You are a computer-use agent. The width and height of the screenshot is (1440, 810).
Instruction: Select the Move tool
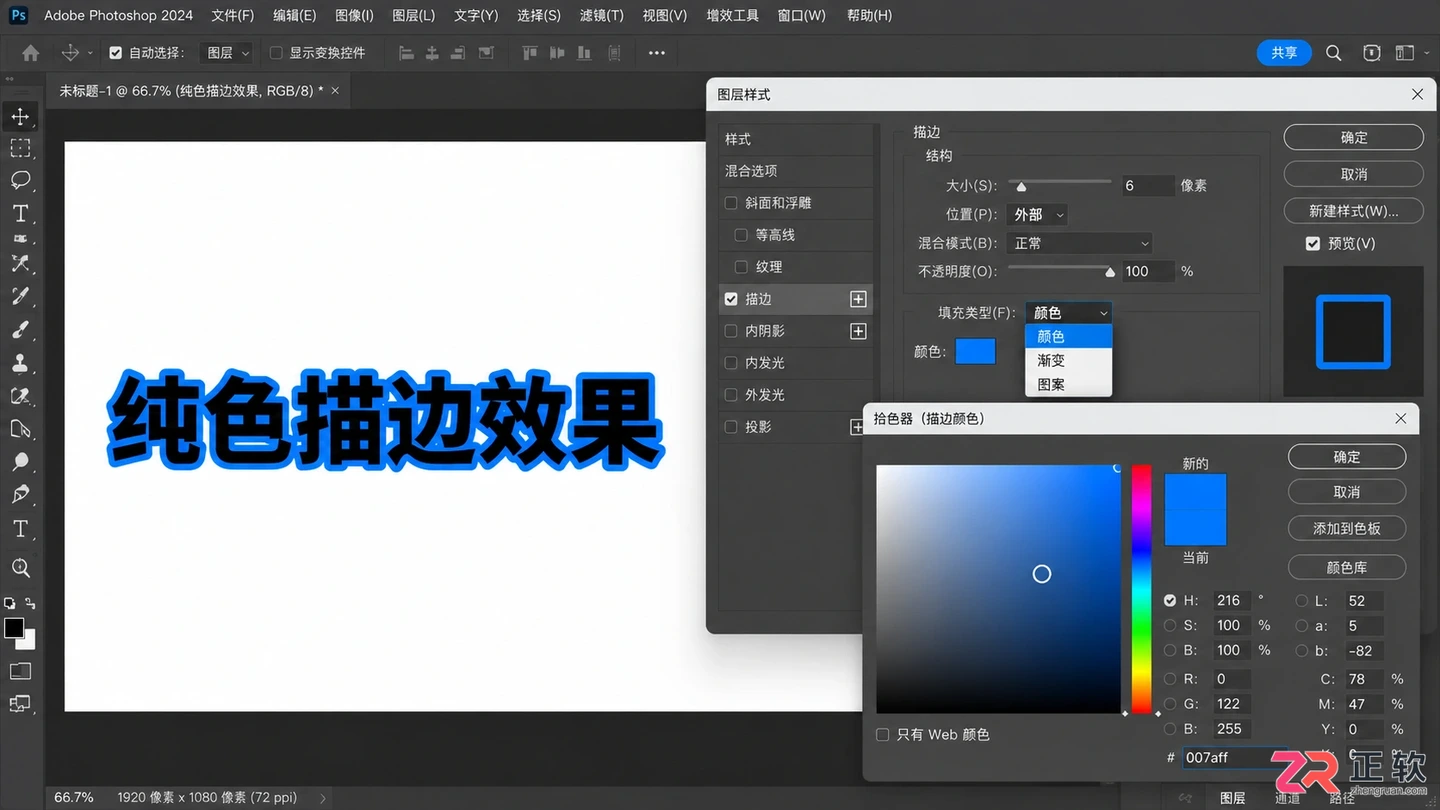[x=20, y=117]
